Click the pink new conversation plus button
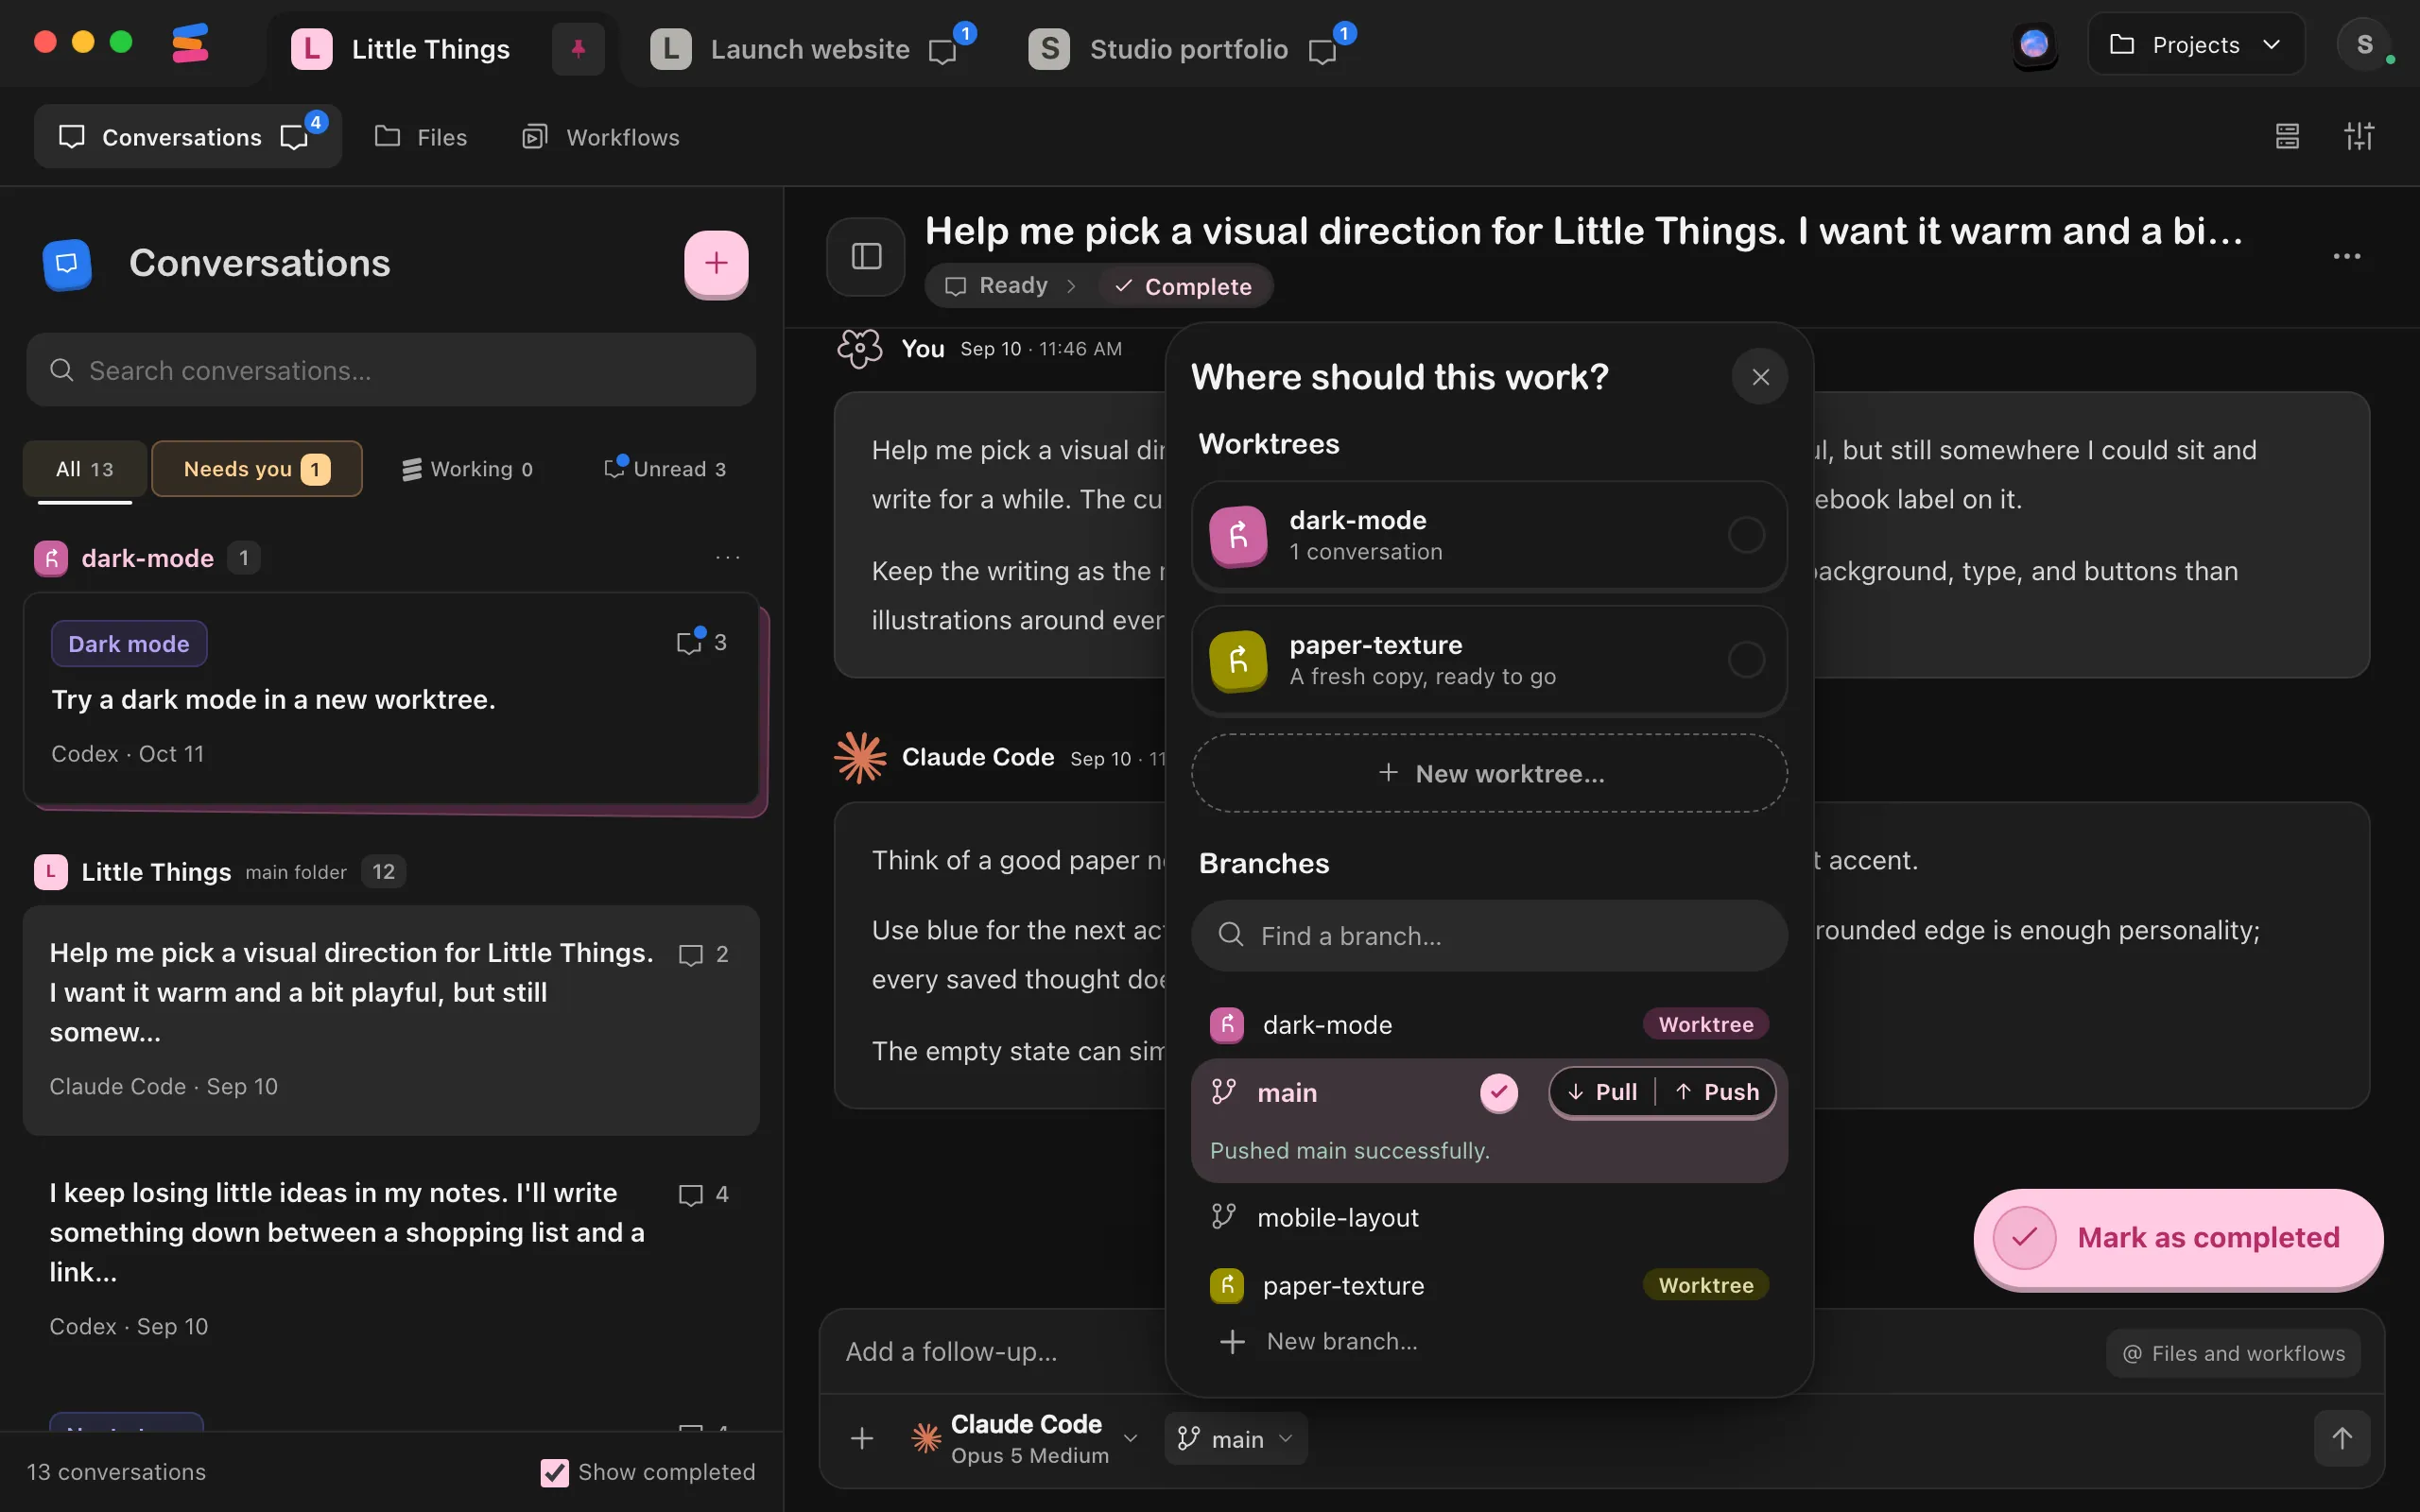Image resolution: width=2420 pixels, height=1512 pixels. pos(716,263)
